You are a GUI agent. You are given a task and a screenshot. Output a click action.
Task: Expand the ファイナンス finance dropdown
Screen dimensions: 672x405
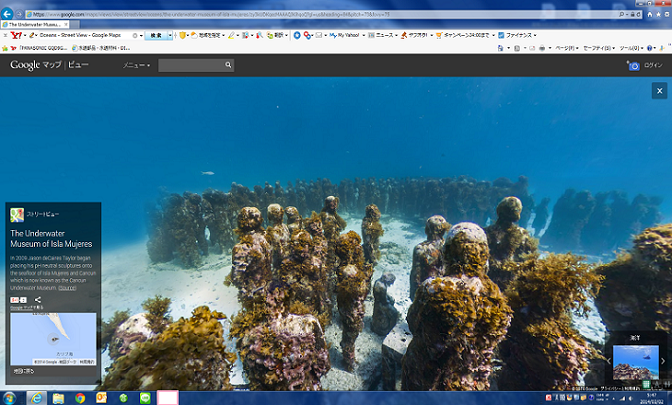coord(535,35)
